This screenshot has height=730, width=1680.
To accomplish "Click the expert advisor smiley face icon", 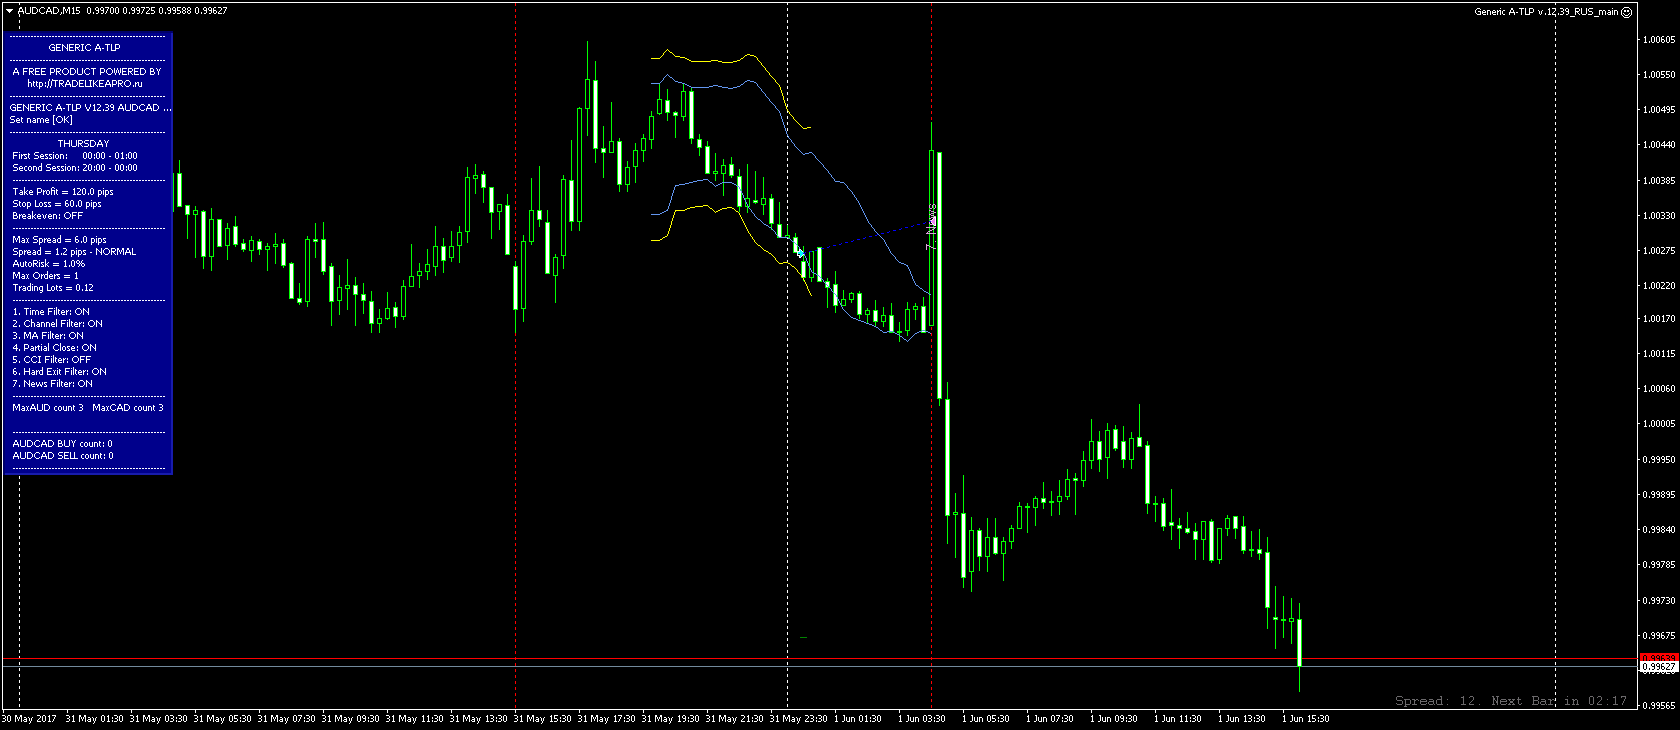I will (x=1627, y=12).
